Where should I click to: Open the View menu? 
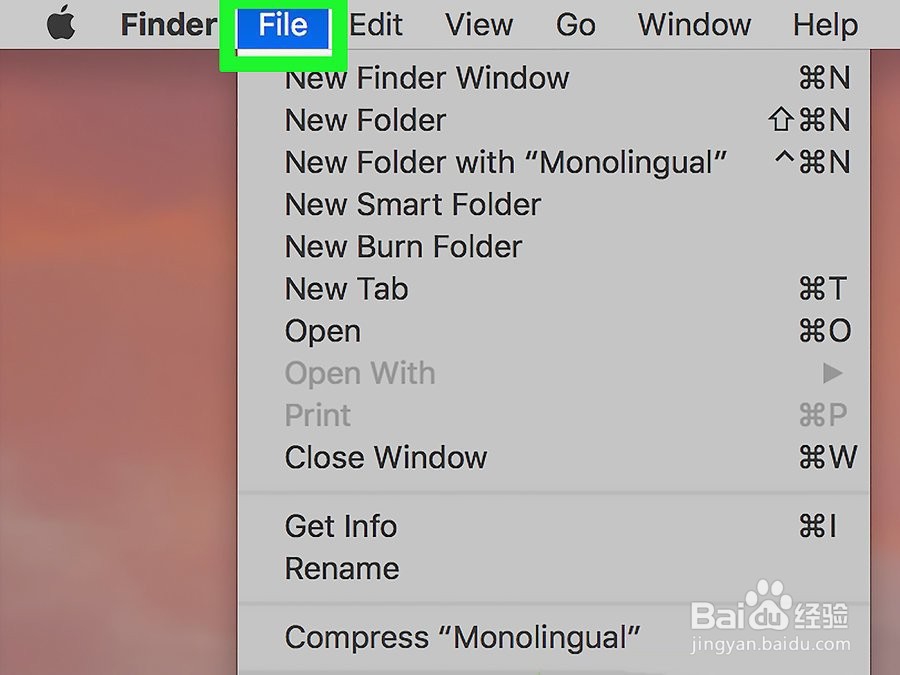[479, 25]
